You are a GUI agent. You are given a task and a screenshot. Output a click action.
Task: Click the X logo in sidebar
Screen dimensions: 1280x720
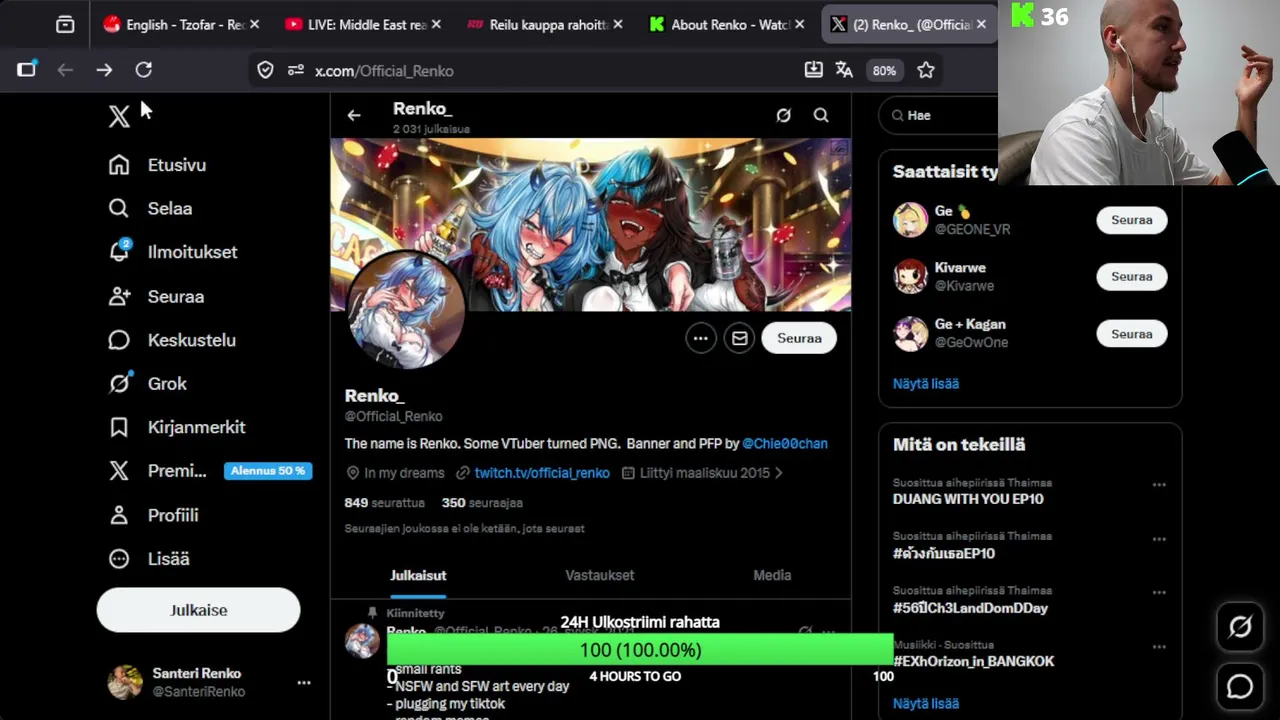coord(119,116)
